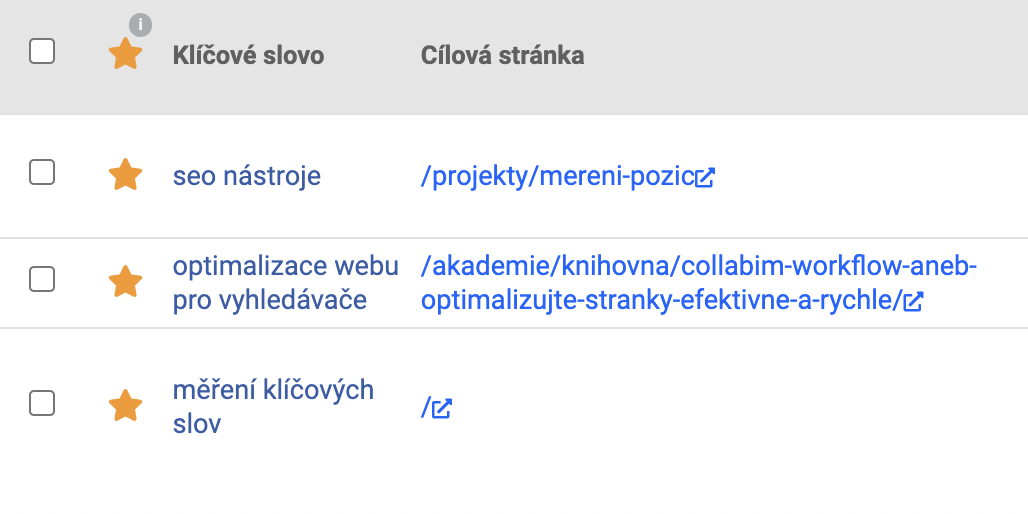Toggle the star for 'seo nástroje'
1028x514 pixels.
click(x=125, y=175)
